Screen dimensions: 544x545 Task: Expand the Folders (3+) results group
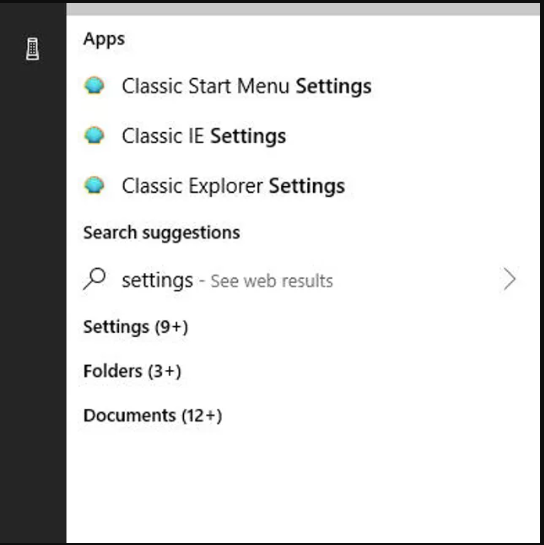(132, 371)
